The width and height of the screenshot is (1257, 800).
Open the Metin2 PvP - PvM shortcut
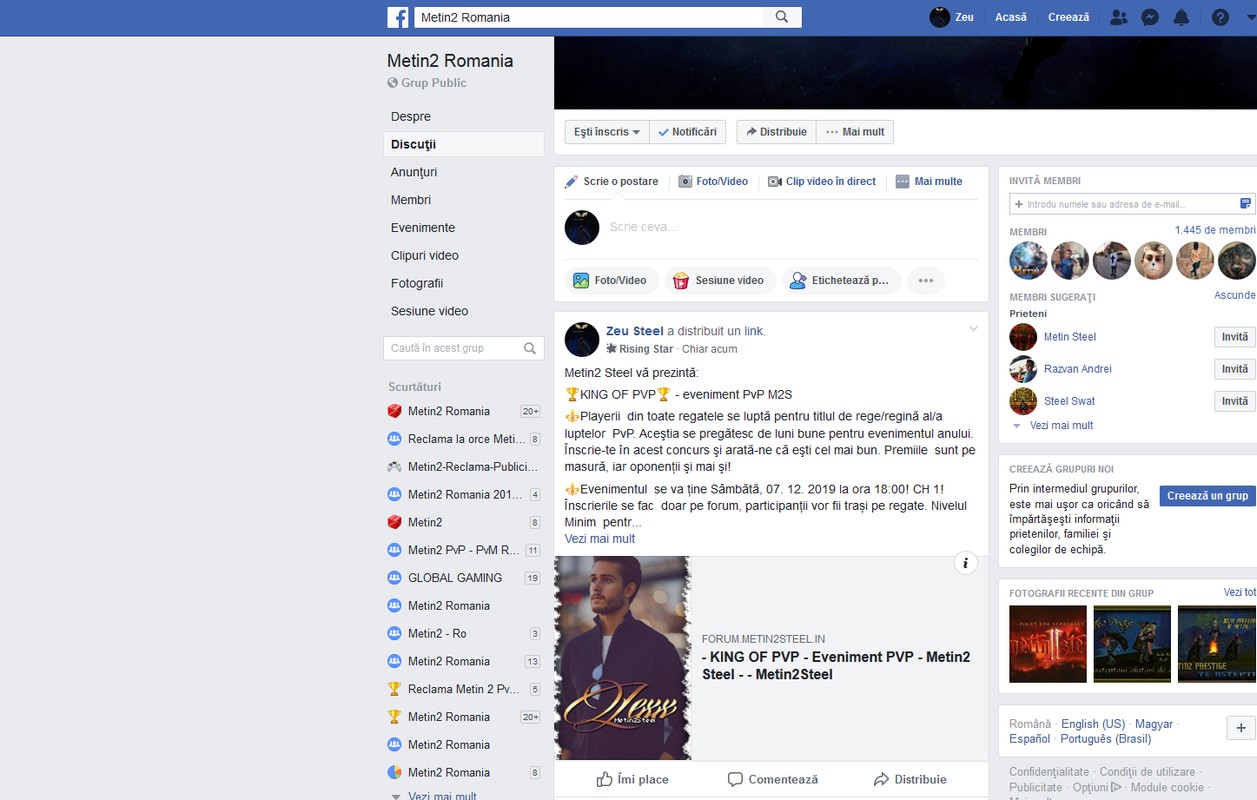(463, 550)
